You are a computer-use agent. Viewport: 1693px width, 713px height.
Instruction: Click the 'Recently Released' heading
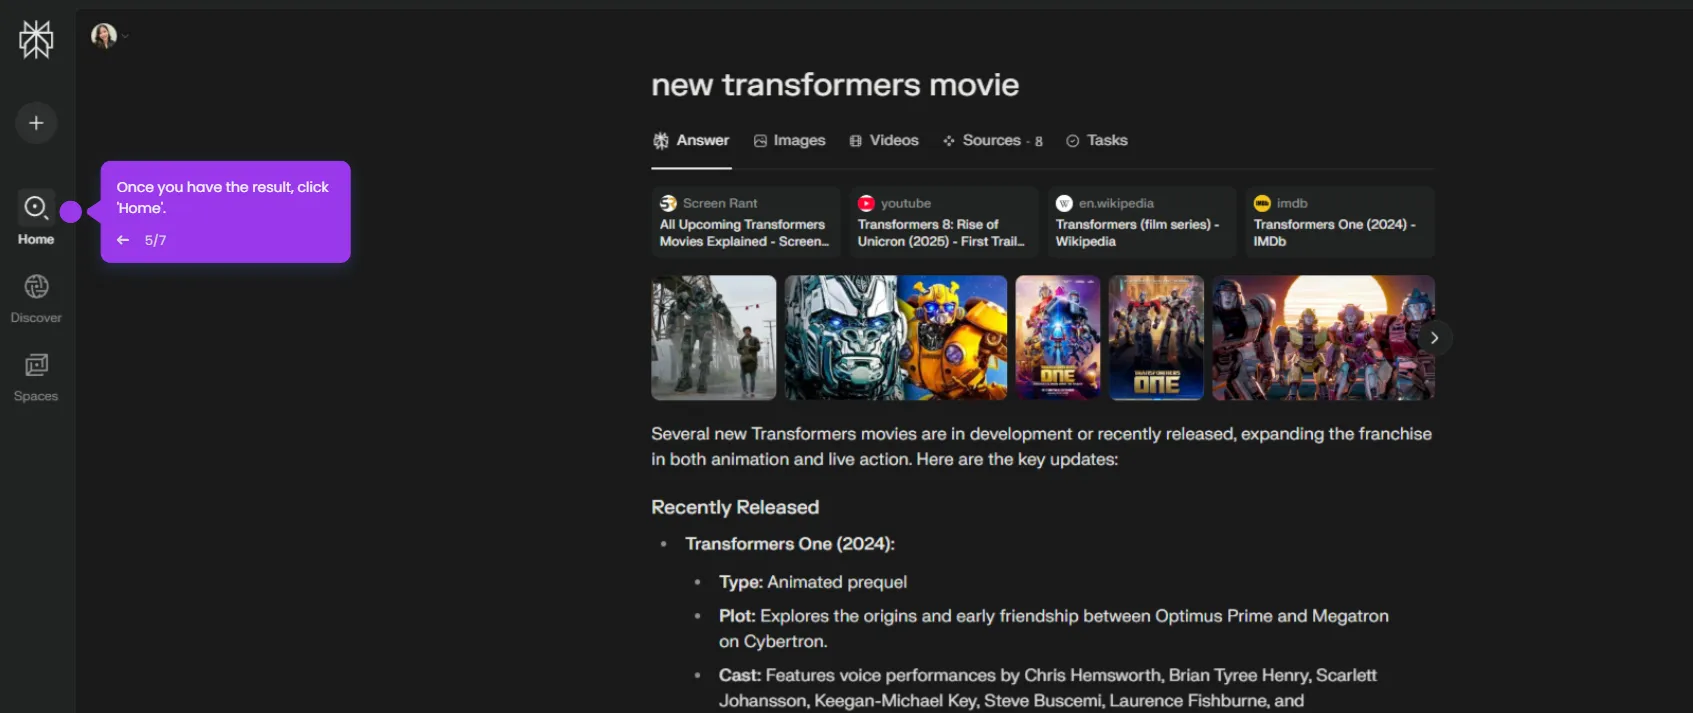[735, 507]
